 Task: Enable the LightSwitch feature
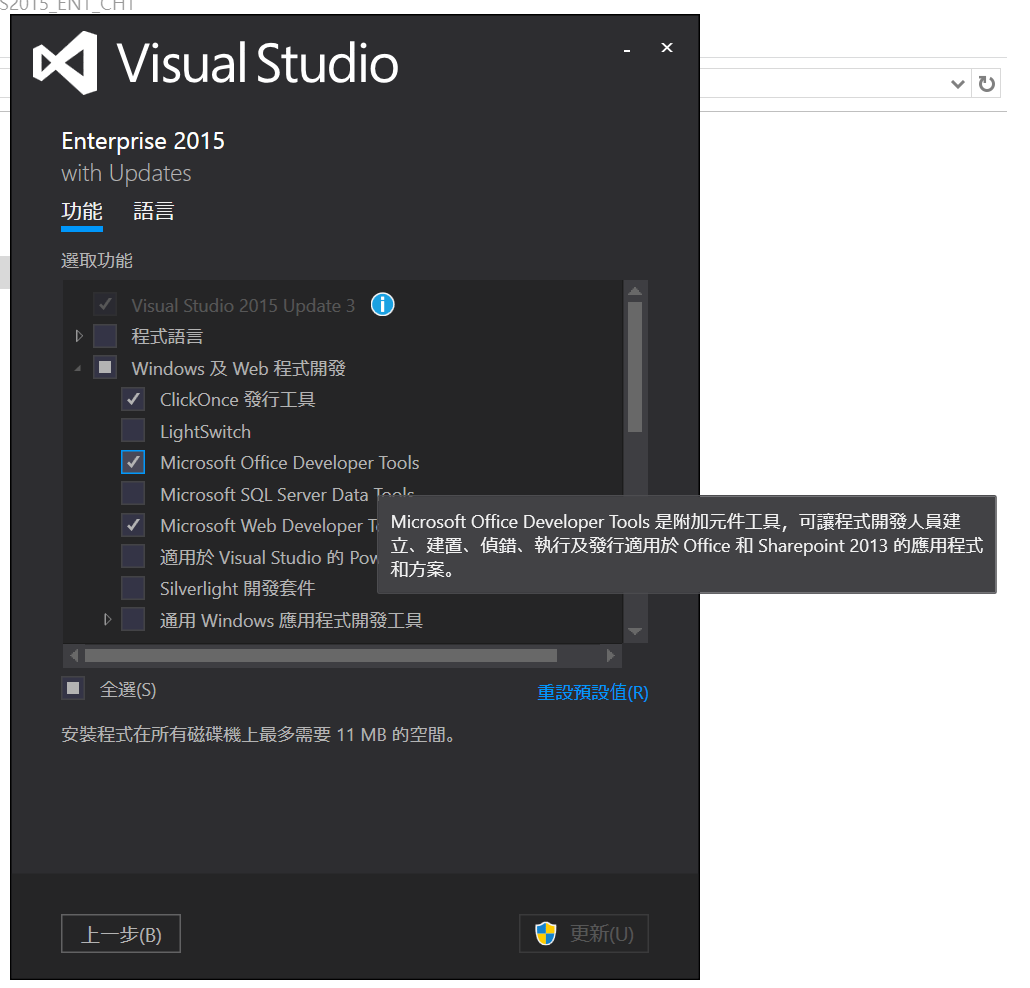coord(133,430)
